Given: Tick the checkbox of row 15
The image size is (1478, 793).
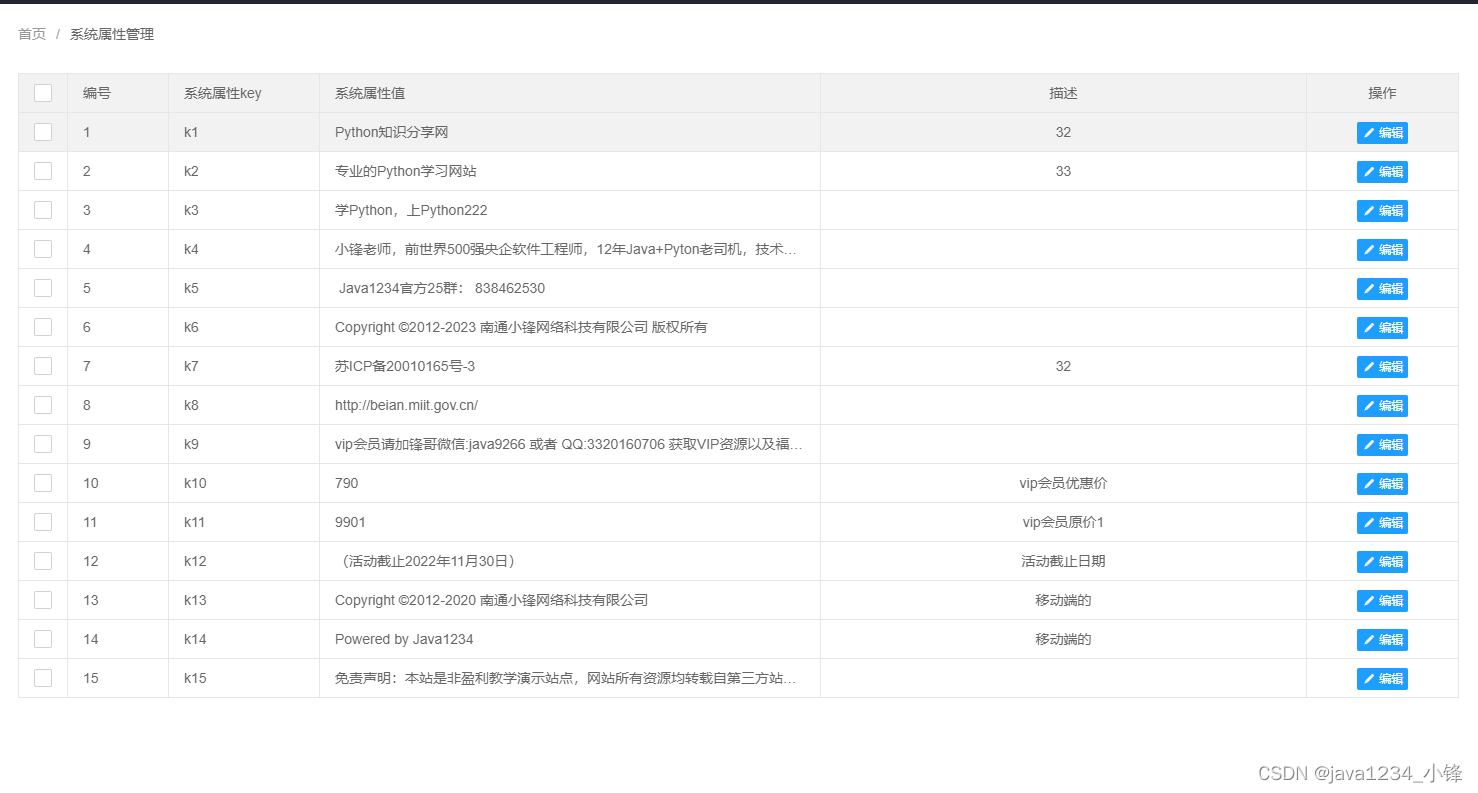Looking at the screenshot, I should 43,678.
